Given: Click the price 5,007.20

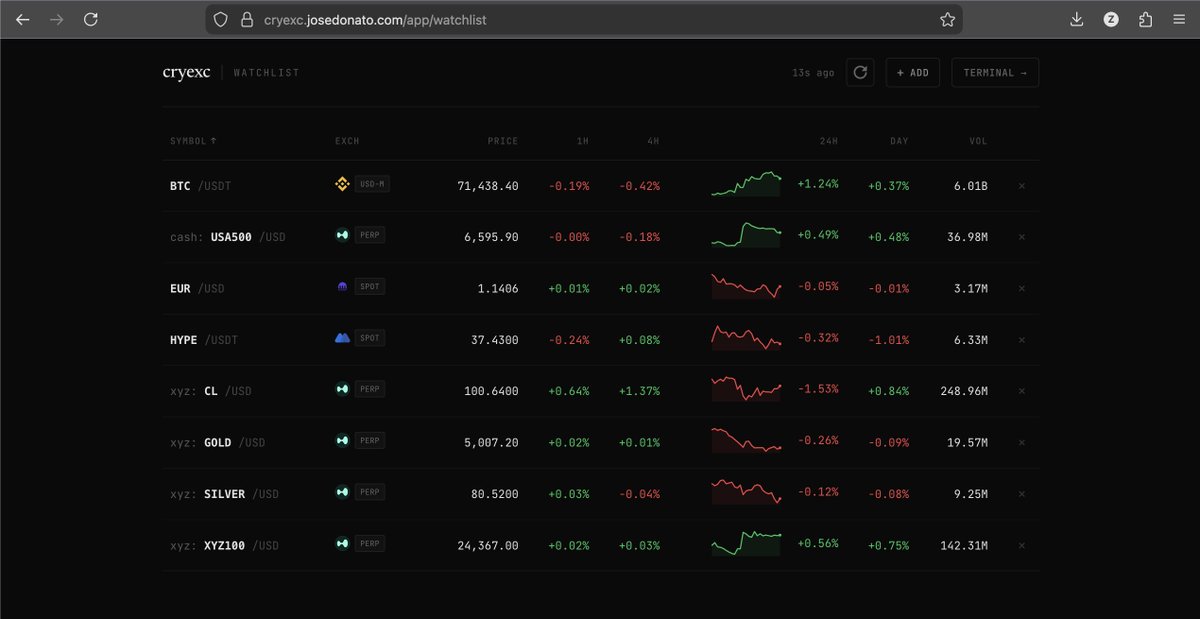Looking at the screenshot, I should pos(492,442).
